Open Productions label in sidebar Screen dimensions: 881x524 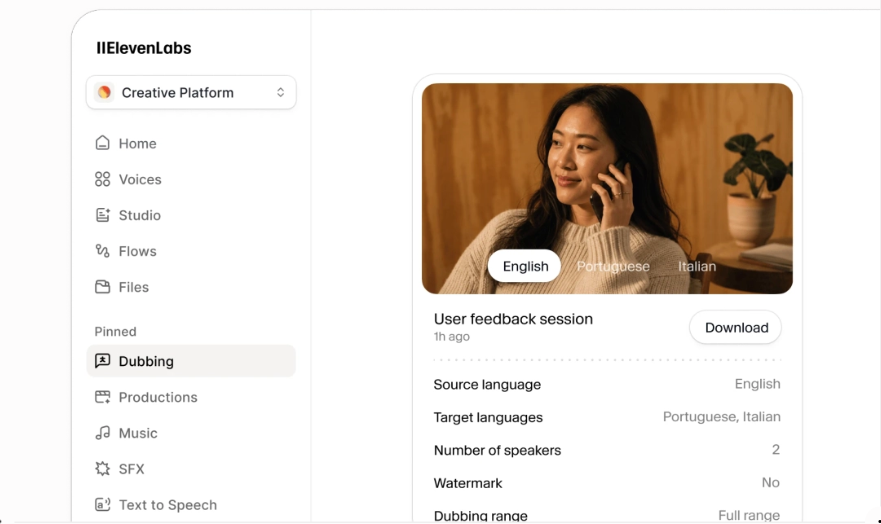click(x=158, y=397)
